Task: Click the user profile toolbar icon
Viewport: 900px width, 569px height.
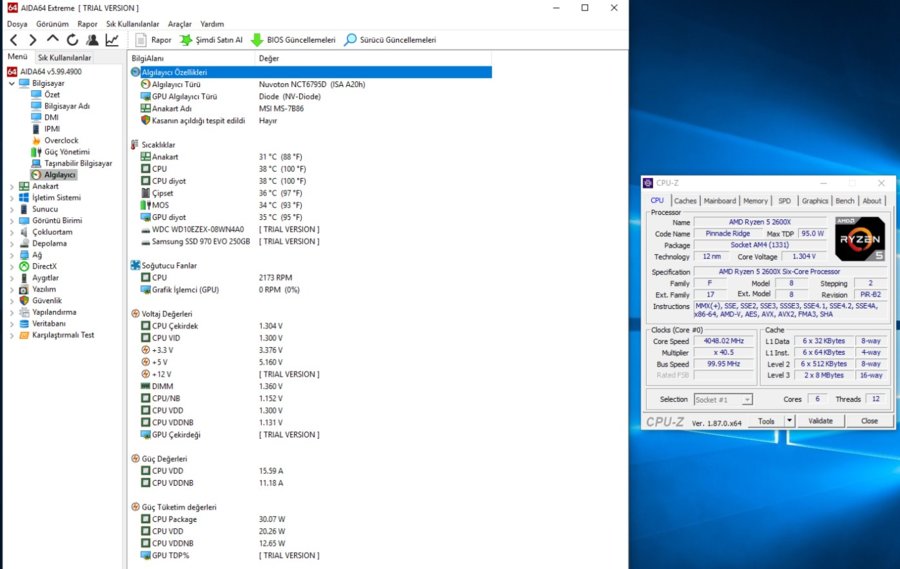Action: [x=92, y=40]
